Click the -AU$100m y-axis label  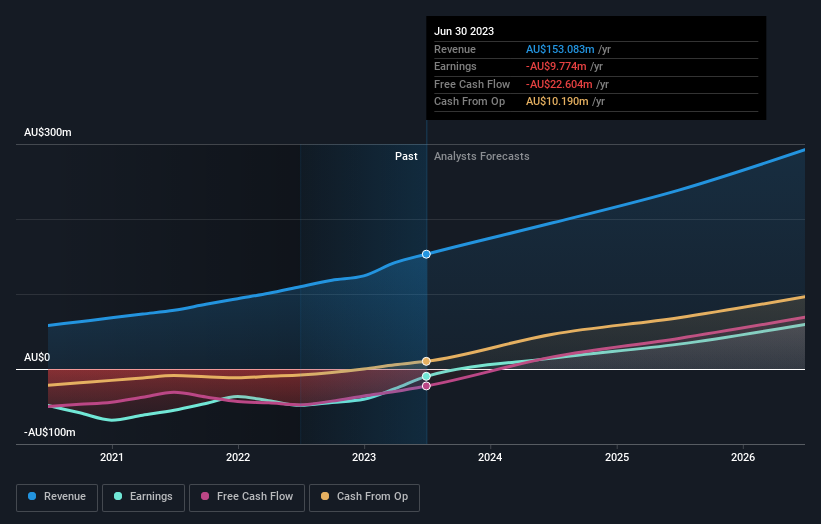tap(50, 432)
